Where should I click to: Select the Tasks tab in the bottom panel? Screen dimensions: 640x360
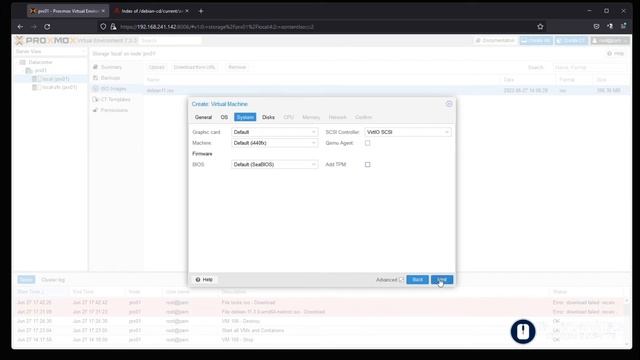coord(26,280)
